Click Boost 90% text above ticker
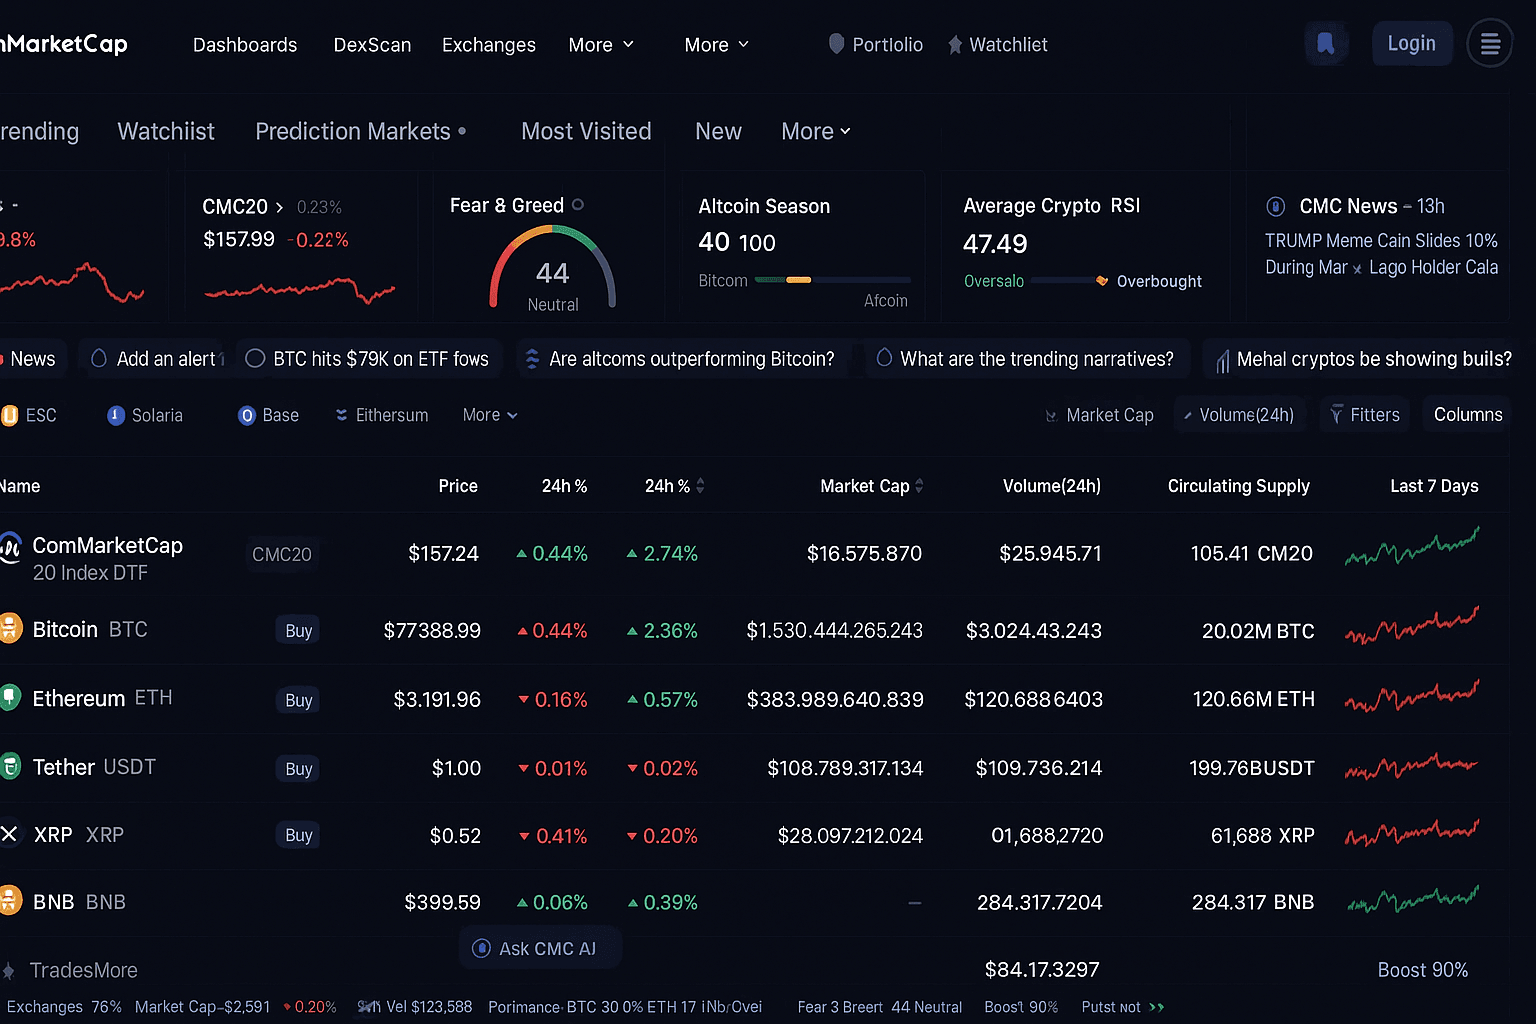Image resolution: width=1536 pixels, height=1024 pixels. tap(1423, 970)
